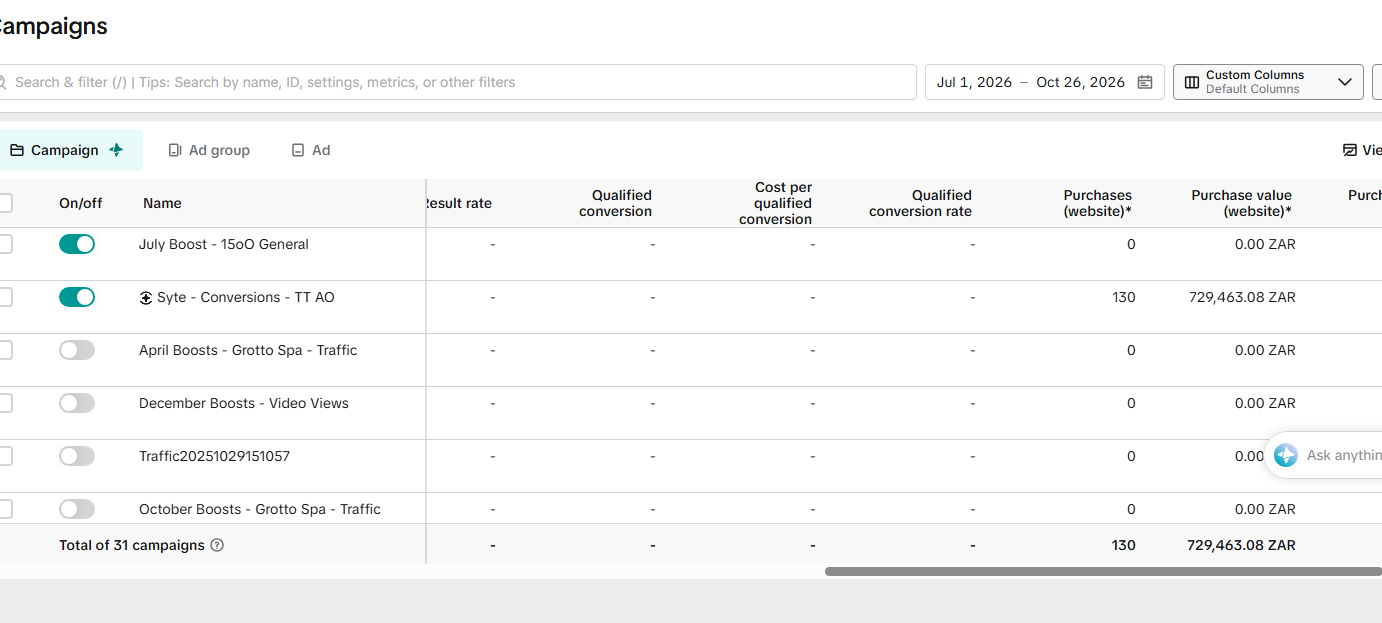Click the Campaign folder icon

tap(17, 150)
